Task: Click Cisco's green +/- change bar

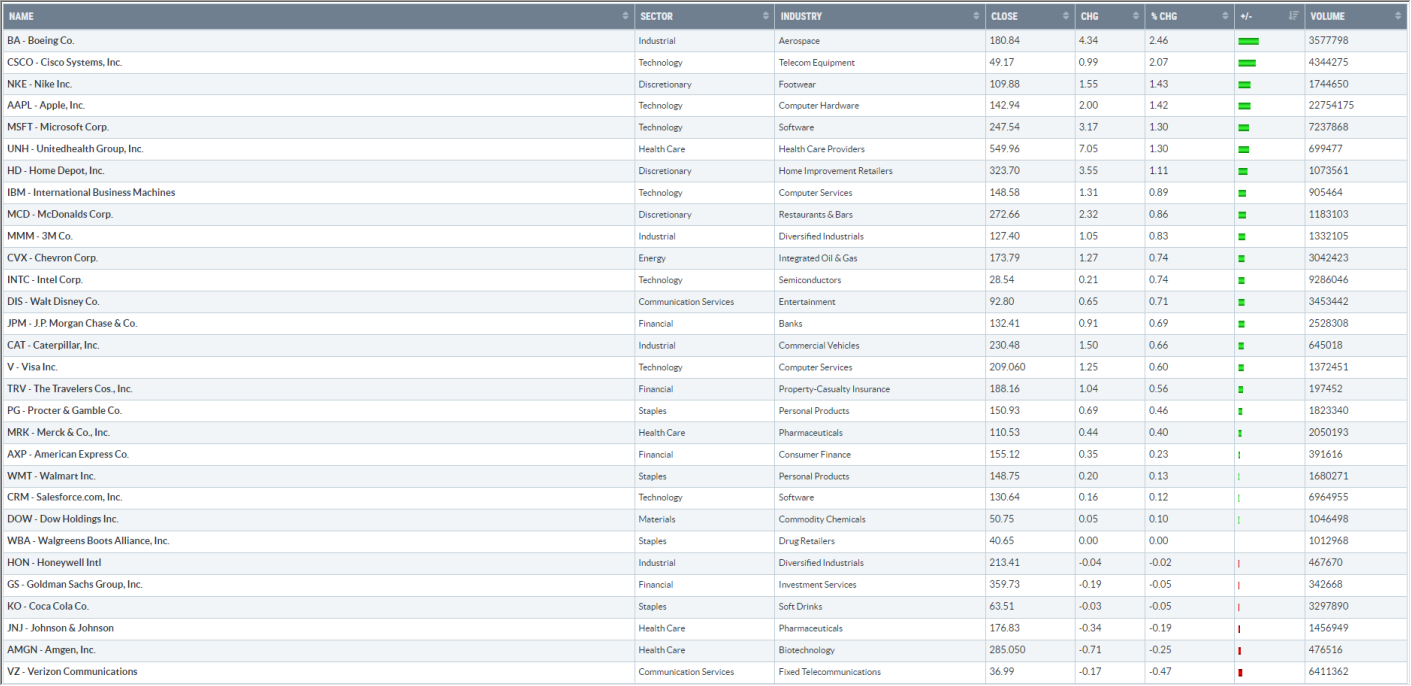Action: pos(1247,63)
